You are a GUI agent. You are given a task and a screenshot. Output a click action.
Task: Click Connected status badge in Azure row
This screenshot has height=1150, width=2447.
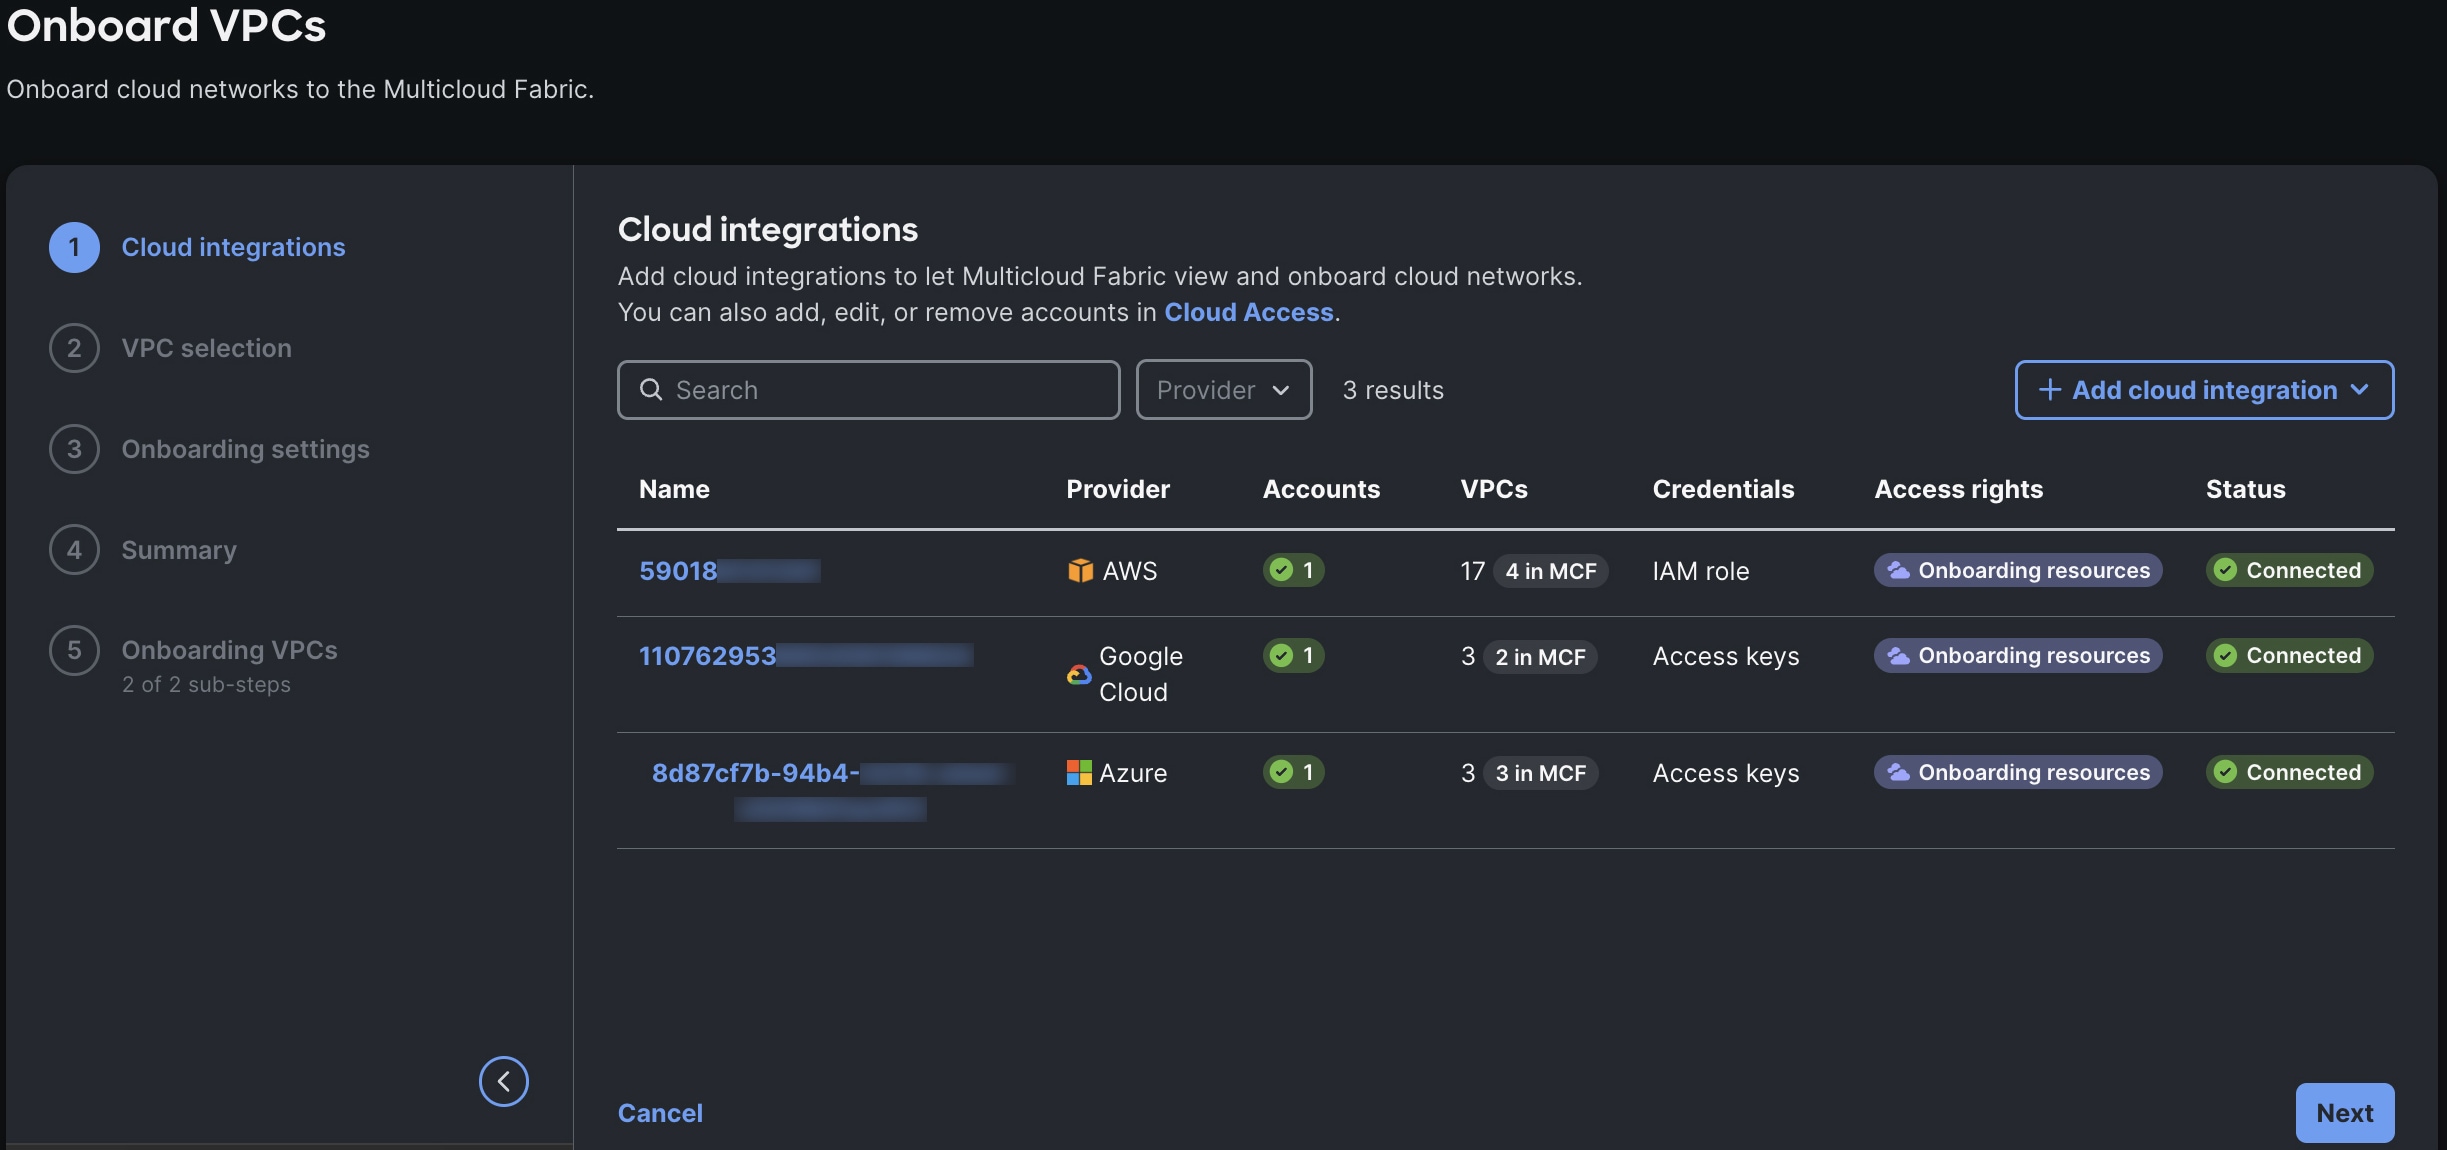(x=2289, y=772)
